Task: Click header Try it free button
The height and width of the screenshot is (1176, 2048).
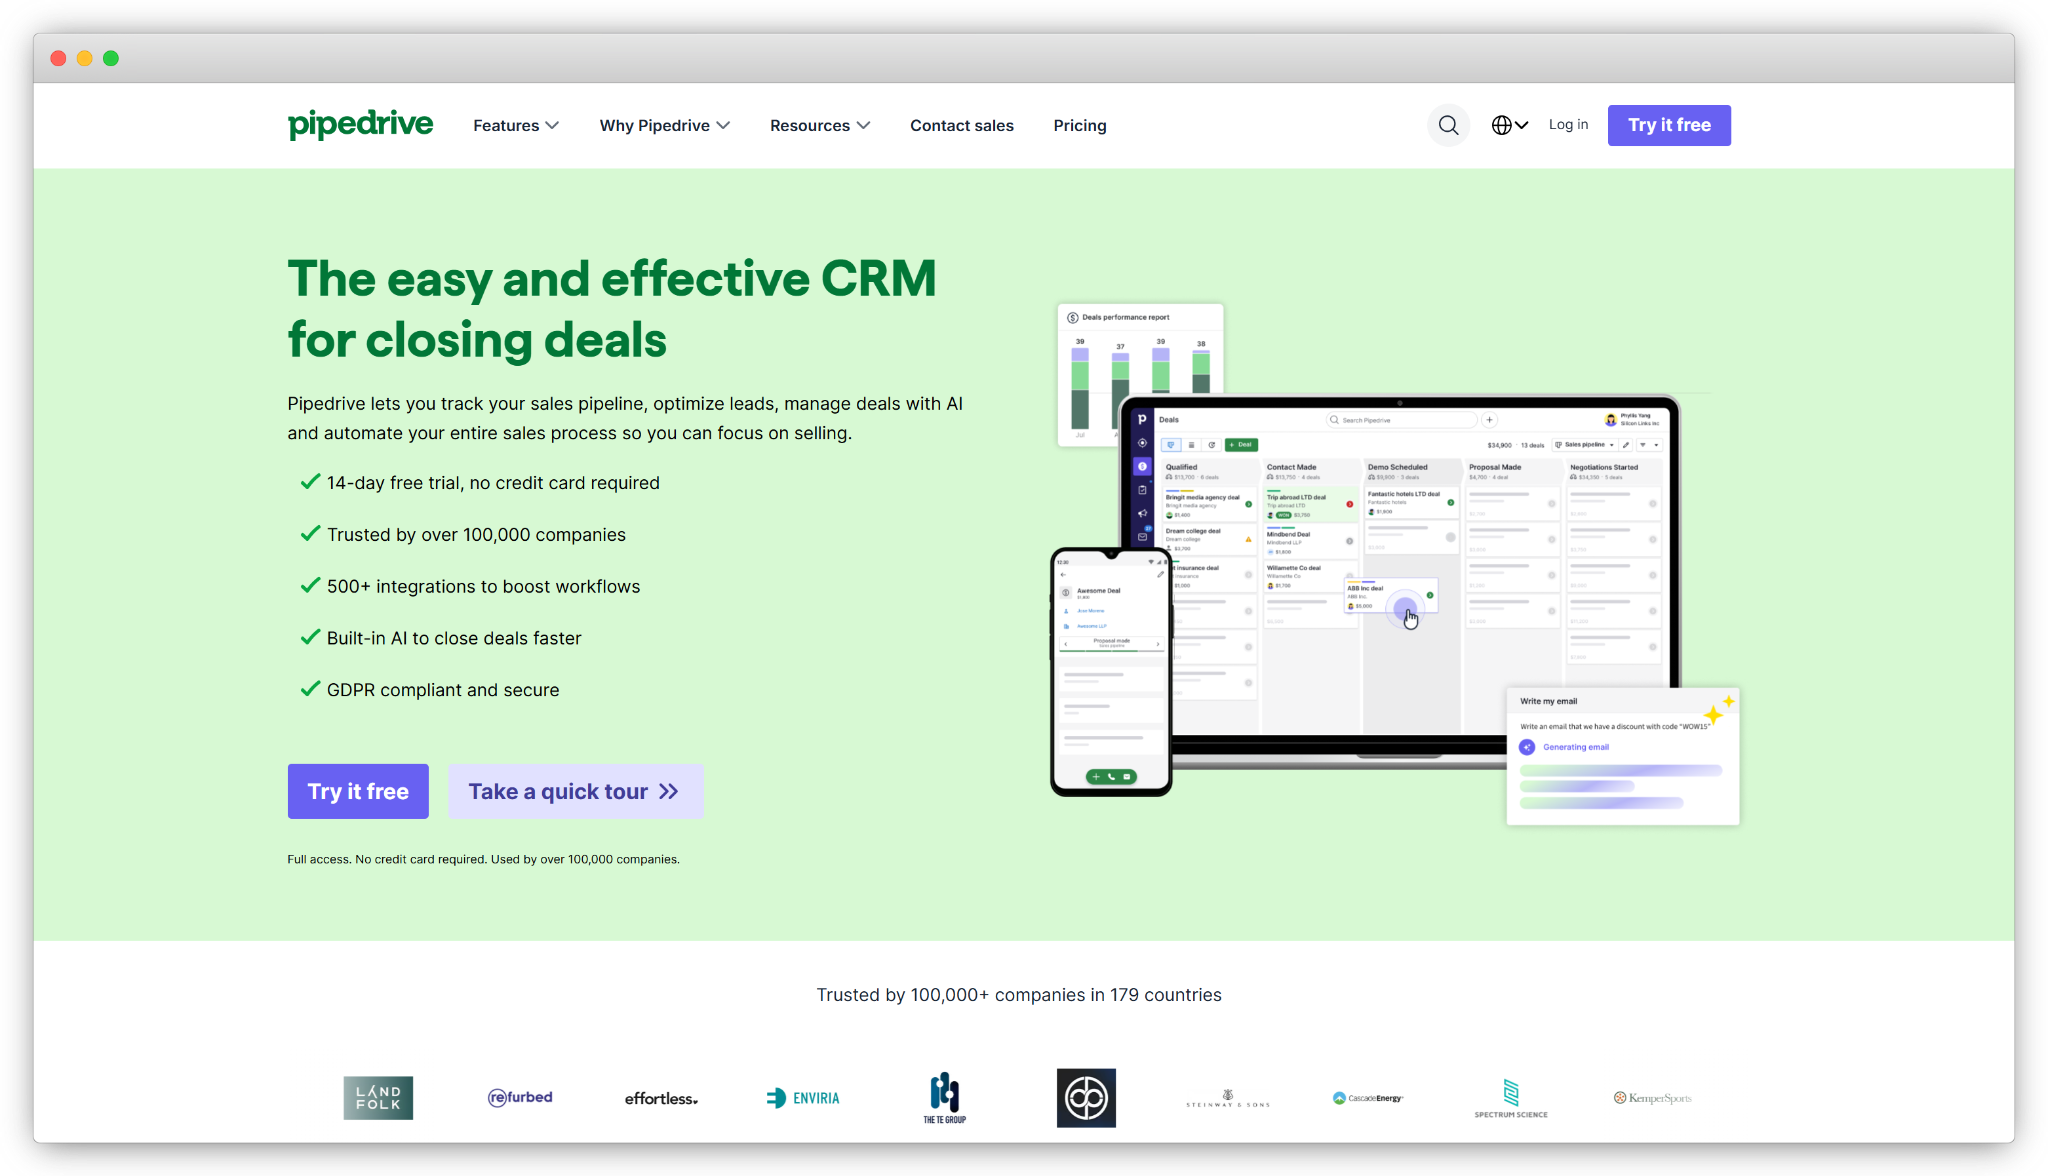Action: (x=1669, y=125)
